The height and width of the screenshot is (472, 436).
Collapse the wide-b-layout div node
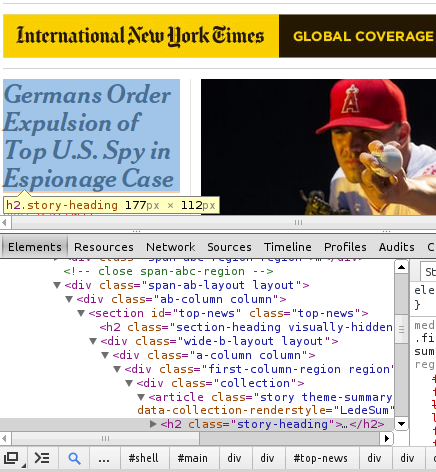[93, 341]
